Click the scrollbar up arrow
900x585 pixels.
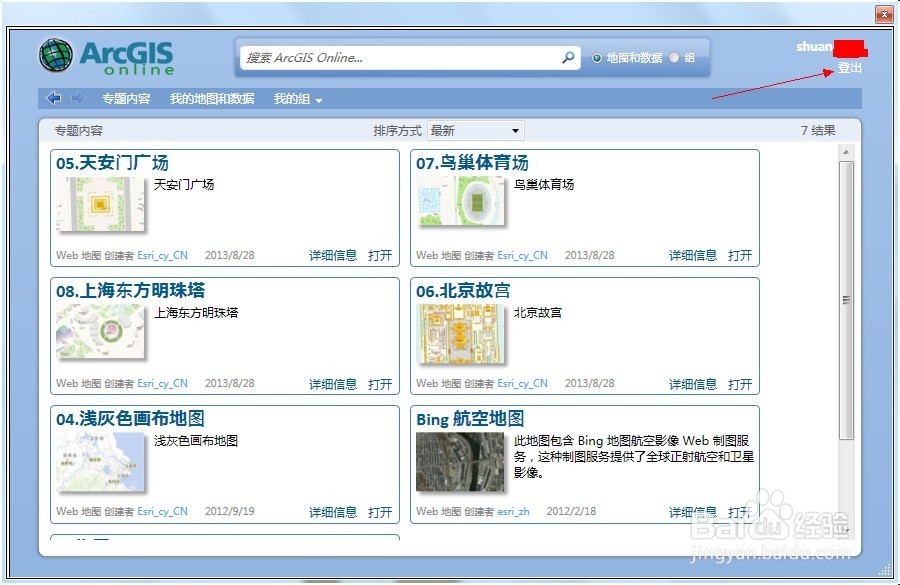tap(846, 152)
